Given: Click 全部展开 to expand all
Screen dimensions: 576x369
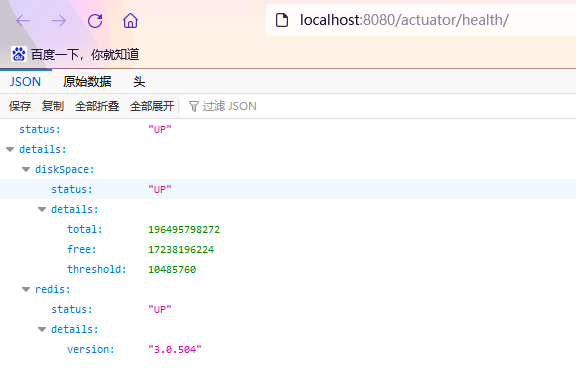Looking at the screenshot, I should (x=152, y=106).
